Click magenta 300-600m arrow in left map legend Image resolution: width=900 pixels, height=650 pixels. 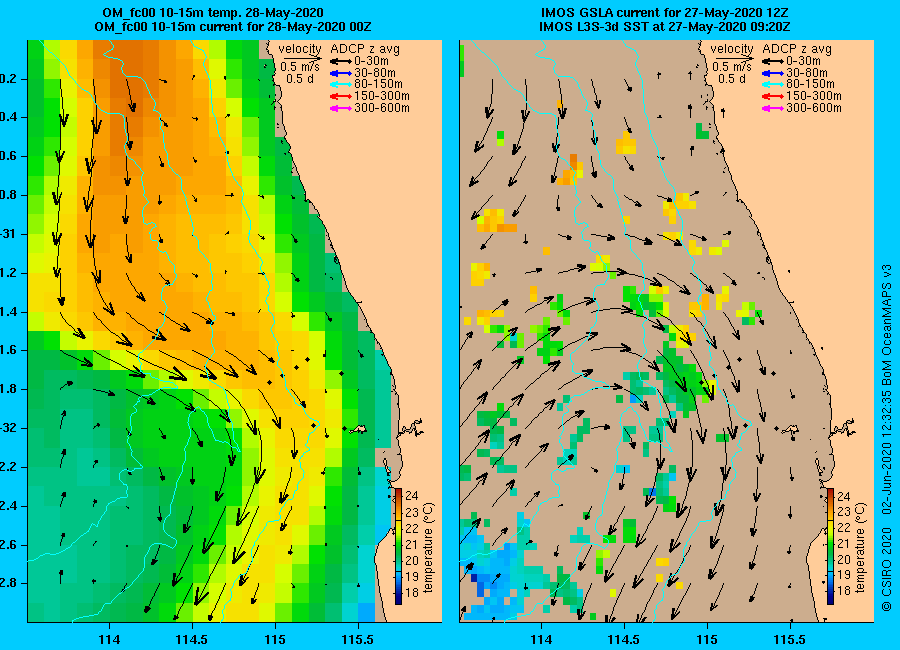click(340, 108)
